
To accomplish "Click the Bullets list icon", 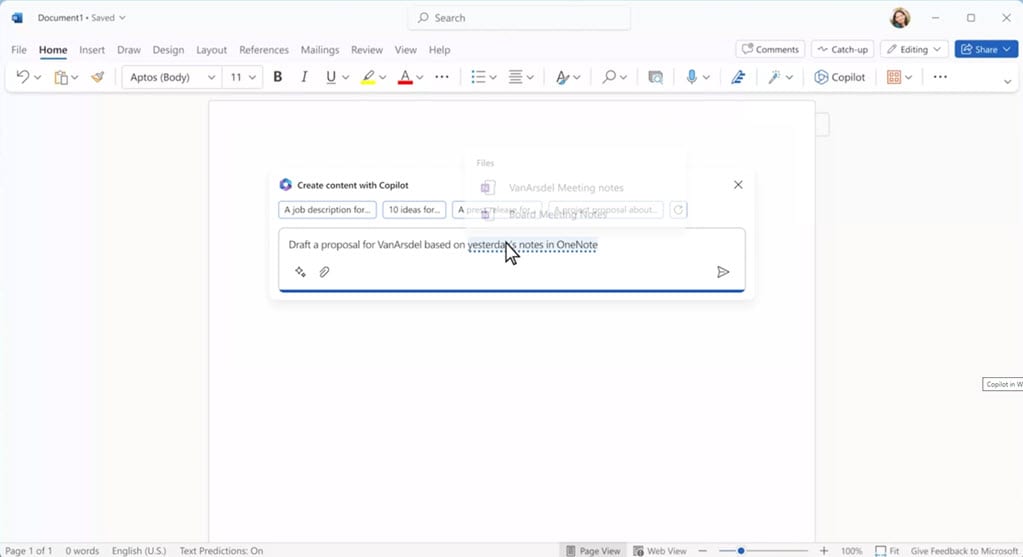I will 478,77.
